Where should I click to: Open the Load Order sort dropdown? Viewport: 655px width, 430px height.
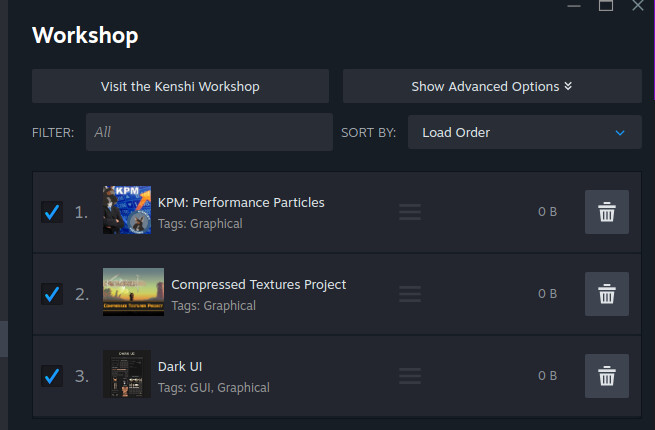(525, 132)
